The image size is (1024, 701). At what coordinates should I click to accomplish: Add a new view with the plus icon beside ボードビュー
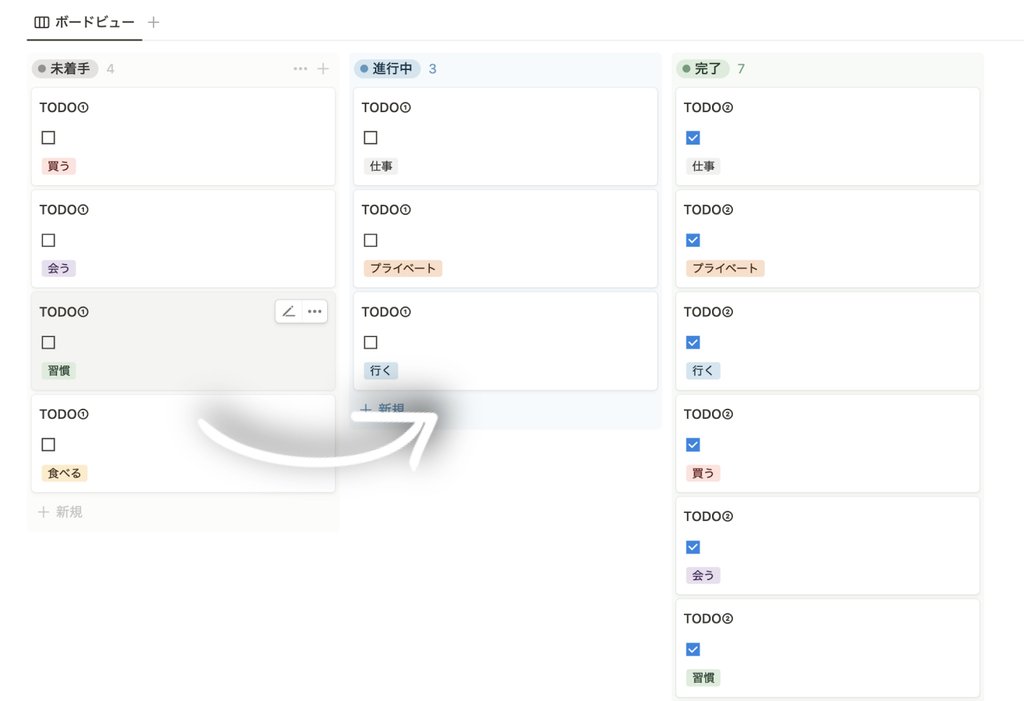153,22
